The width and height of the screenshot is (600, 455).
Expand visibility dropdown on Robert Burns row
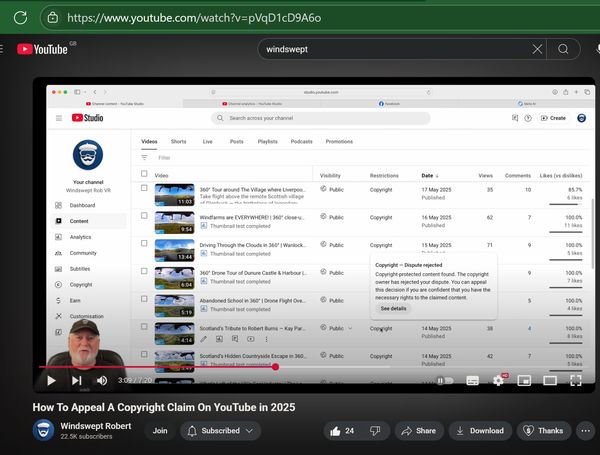[350, 328]
